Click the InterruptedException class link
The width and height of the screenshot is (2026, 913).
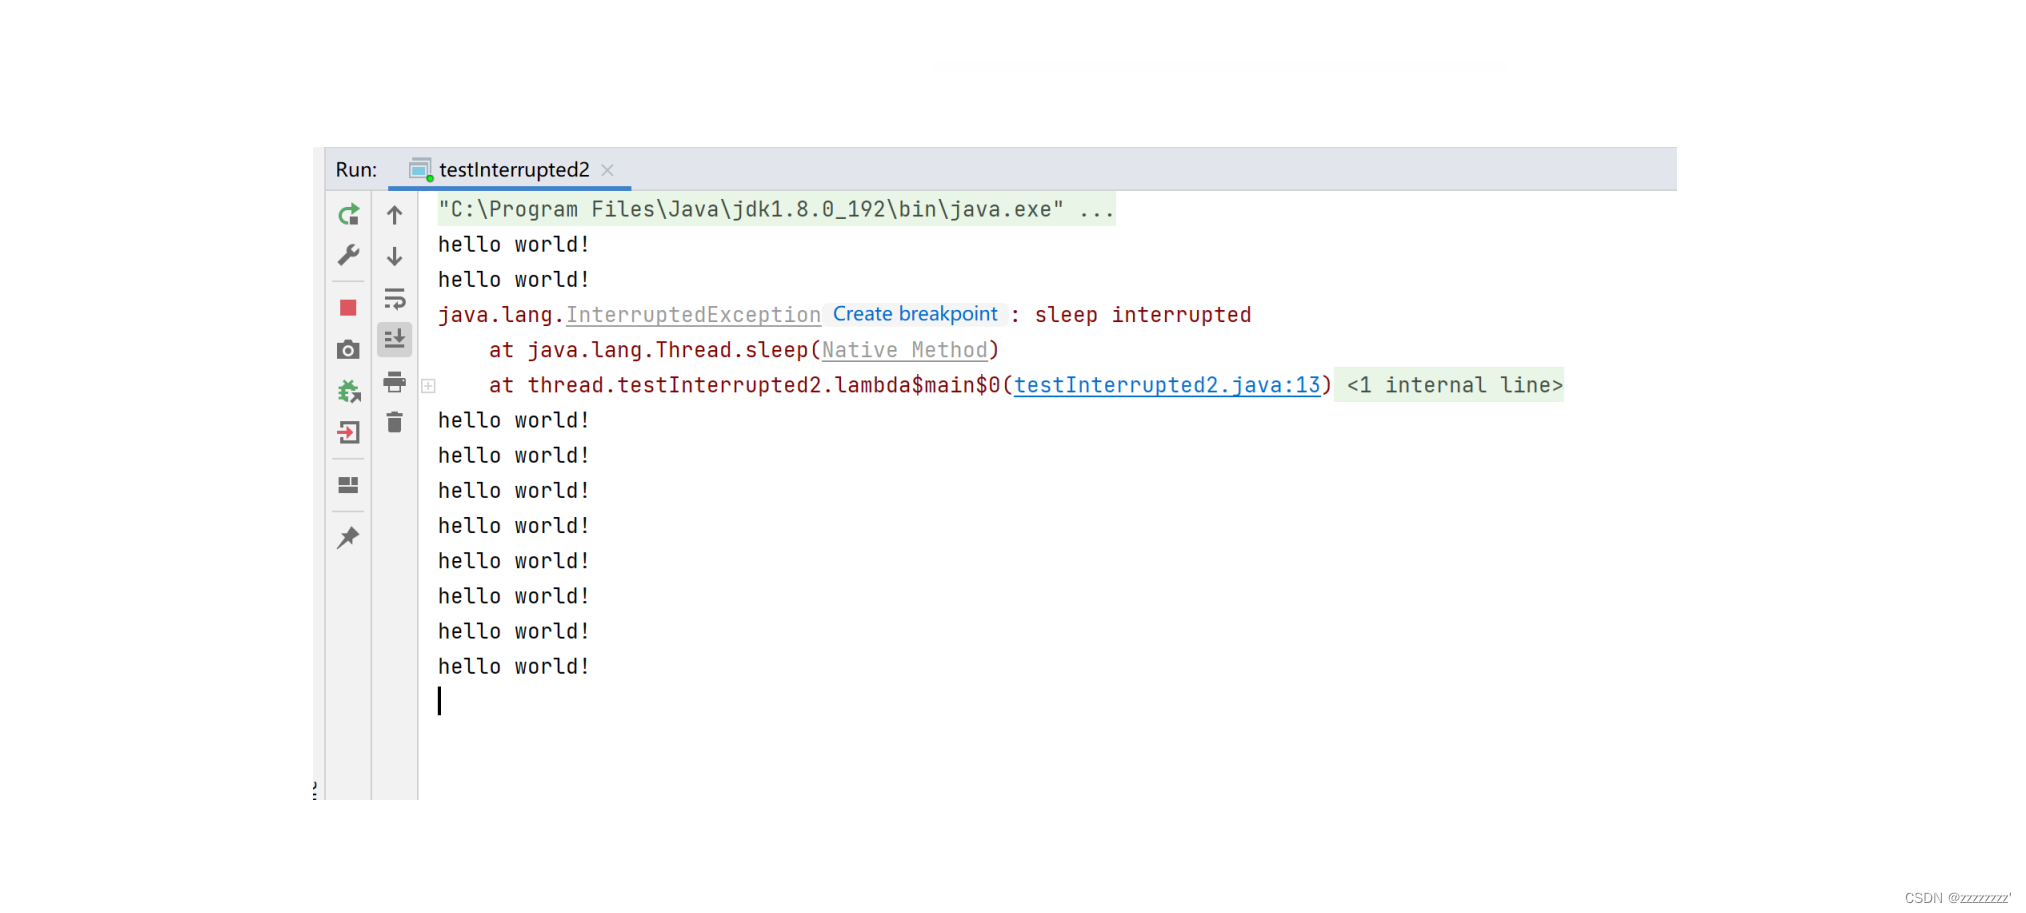693,315
